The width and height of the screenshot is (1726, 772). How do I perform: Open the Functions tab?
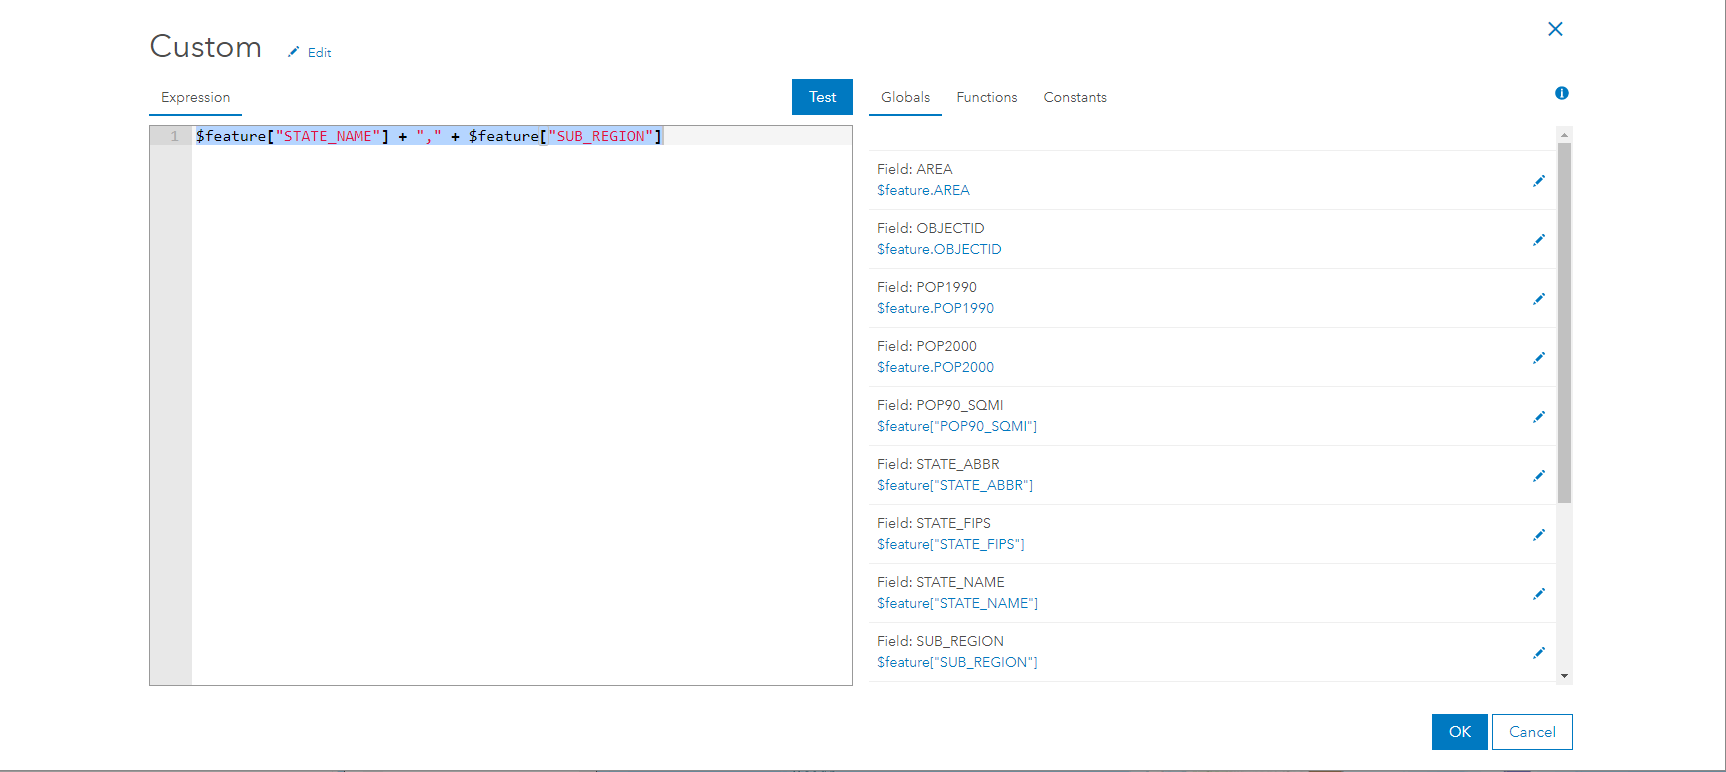pyautogui.click(x=987, y=97)
